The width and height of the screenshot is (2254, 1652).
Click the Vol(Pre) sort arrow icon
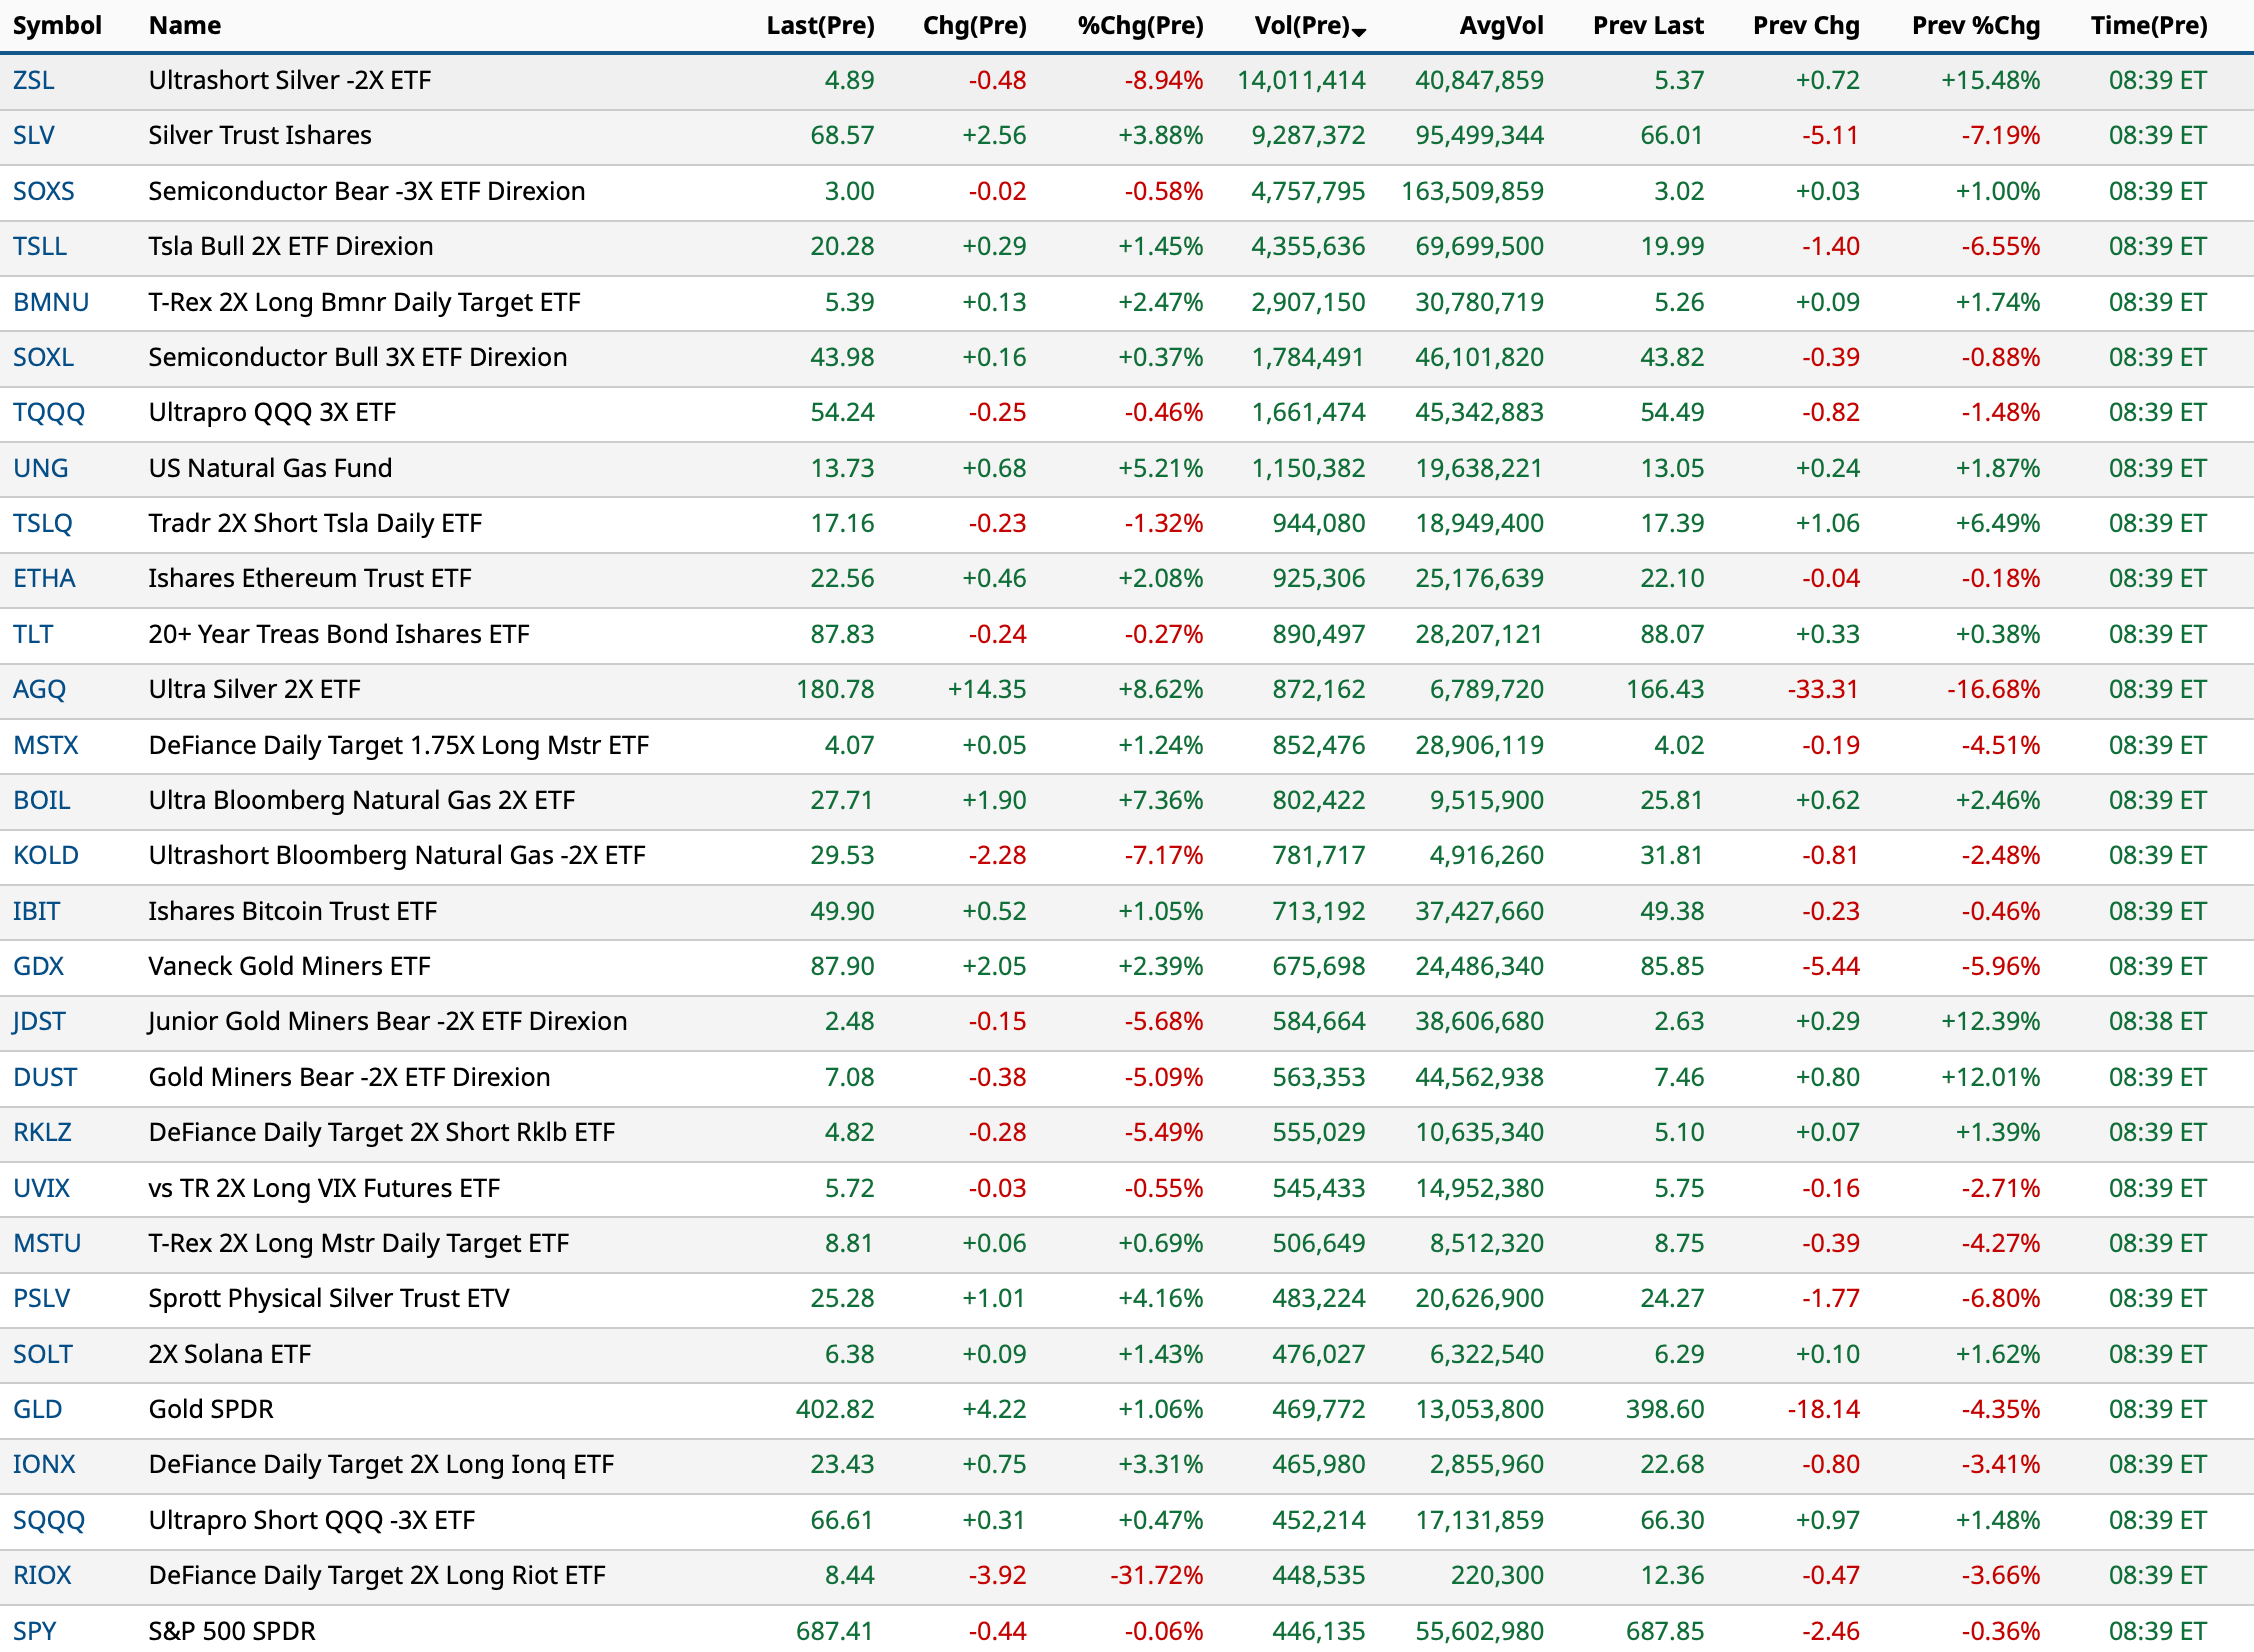click(1359, 32)
